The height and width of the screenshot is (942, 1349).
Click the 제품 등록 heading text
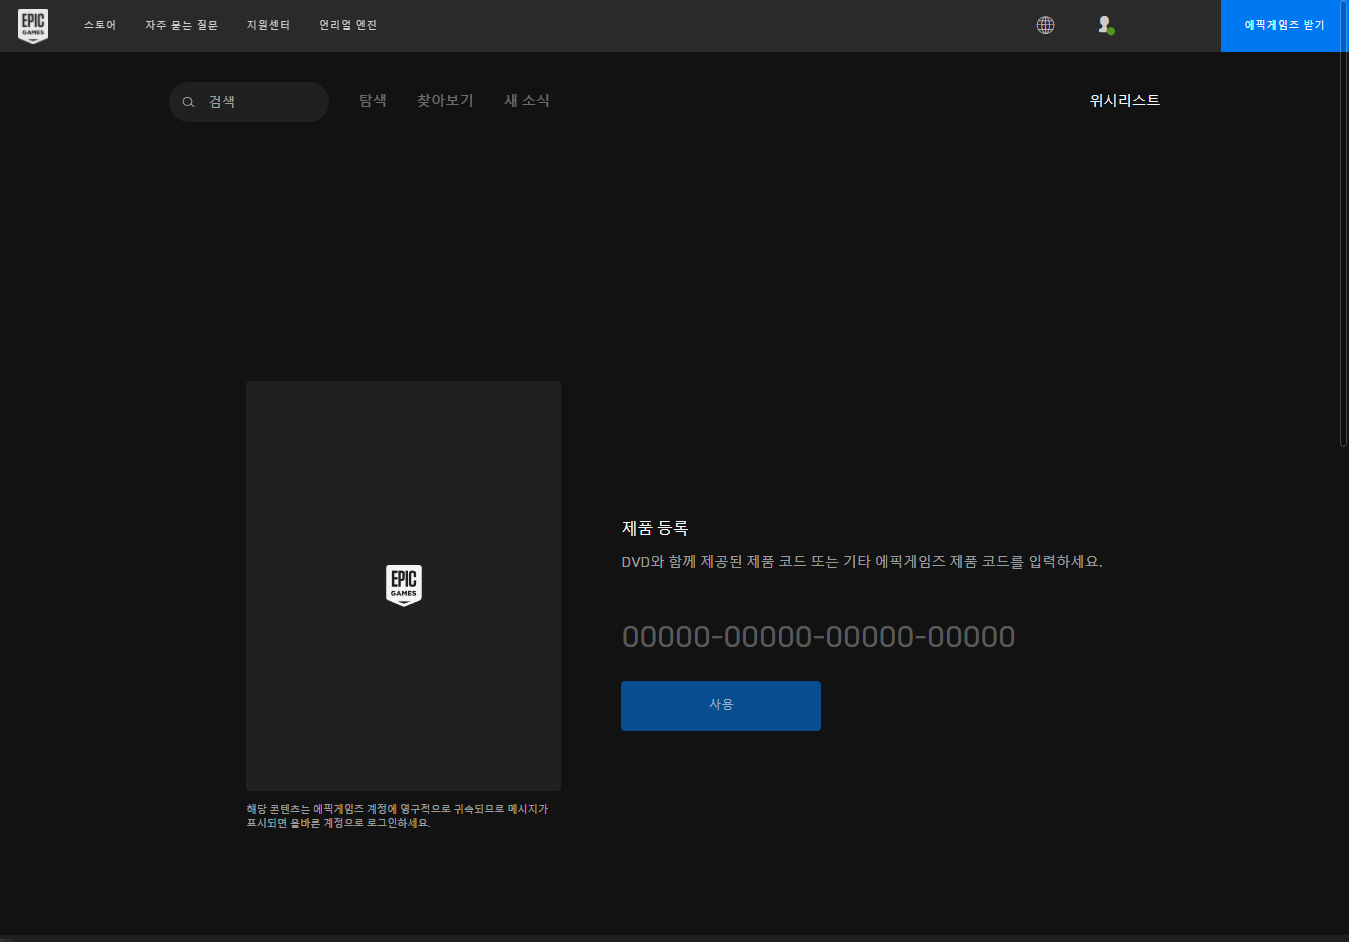(x=655, y=528)
